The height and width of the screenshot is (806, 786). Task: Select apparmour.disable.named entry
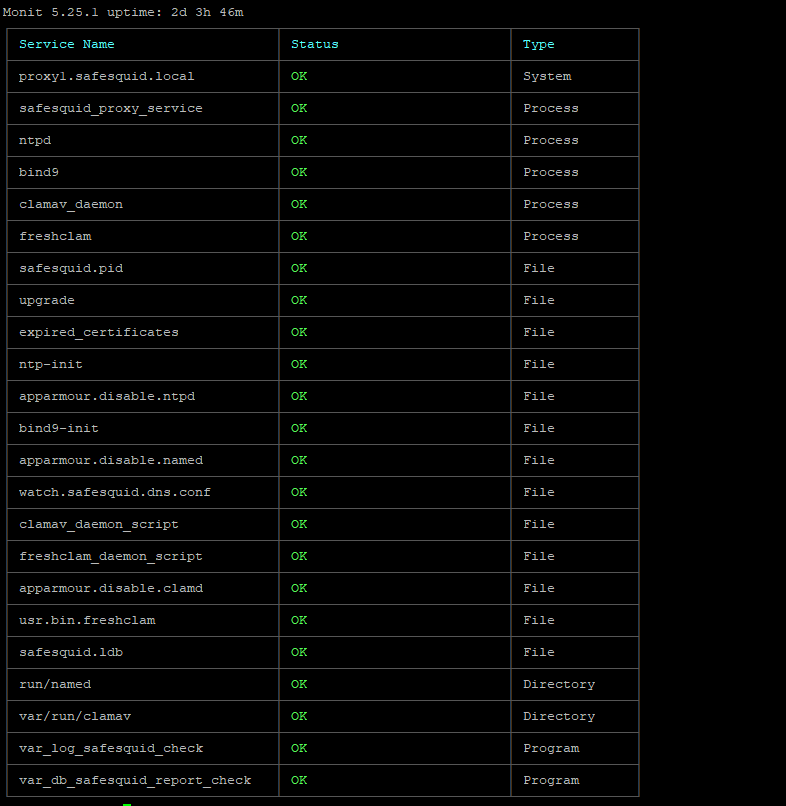(x=111, y=461)
